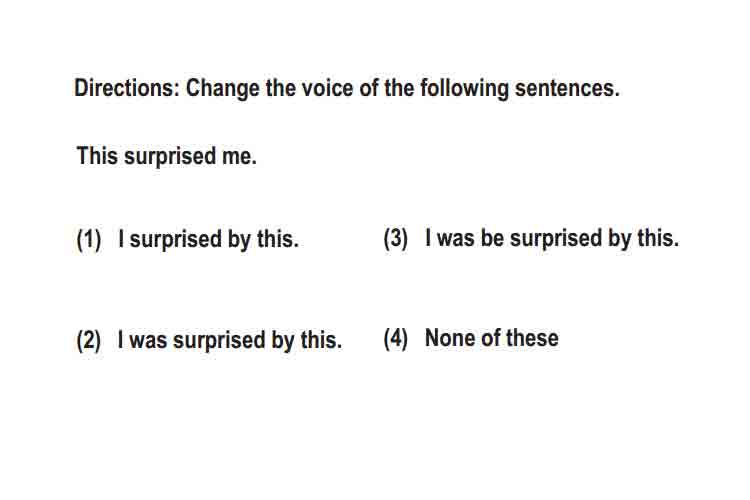The height and width of the screenshot is (500, 750).
Task: Click the word 'Directions:' in the heading
Action: [127, 88]
